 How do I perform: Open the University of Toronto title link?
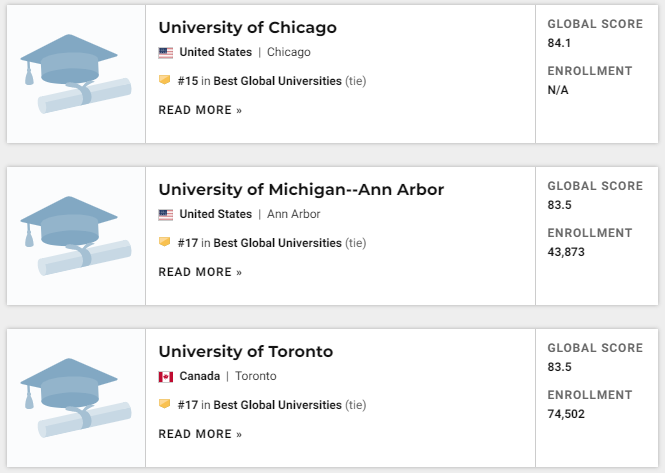click(x=246, y=352)
